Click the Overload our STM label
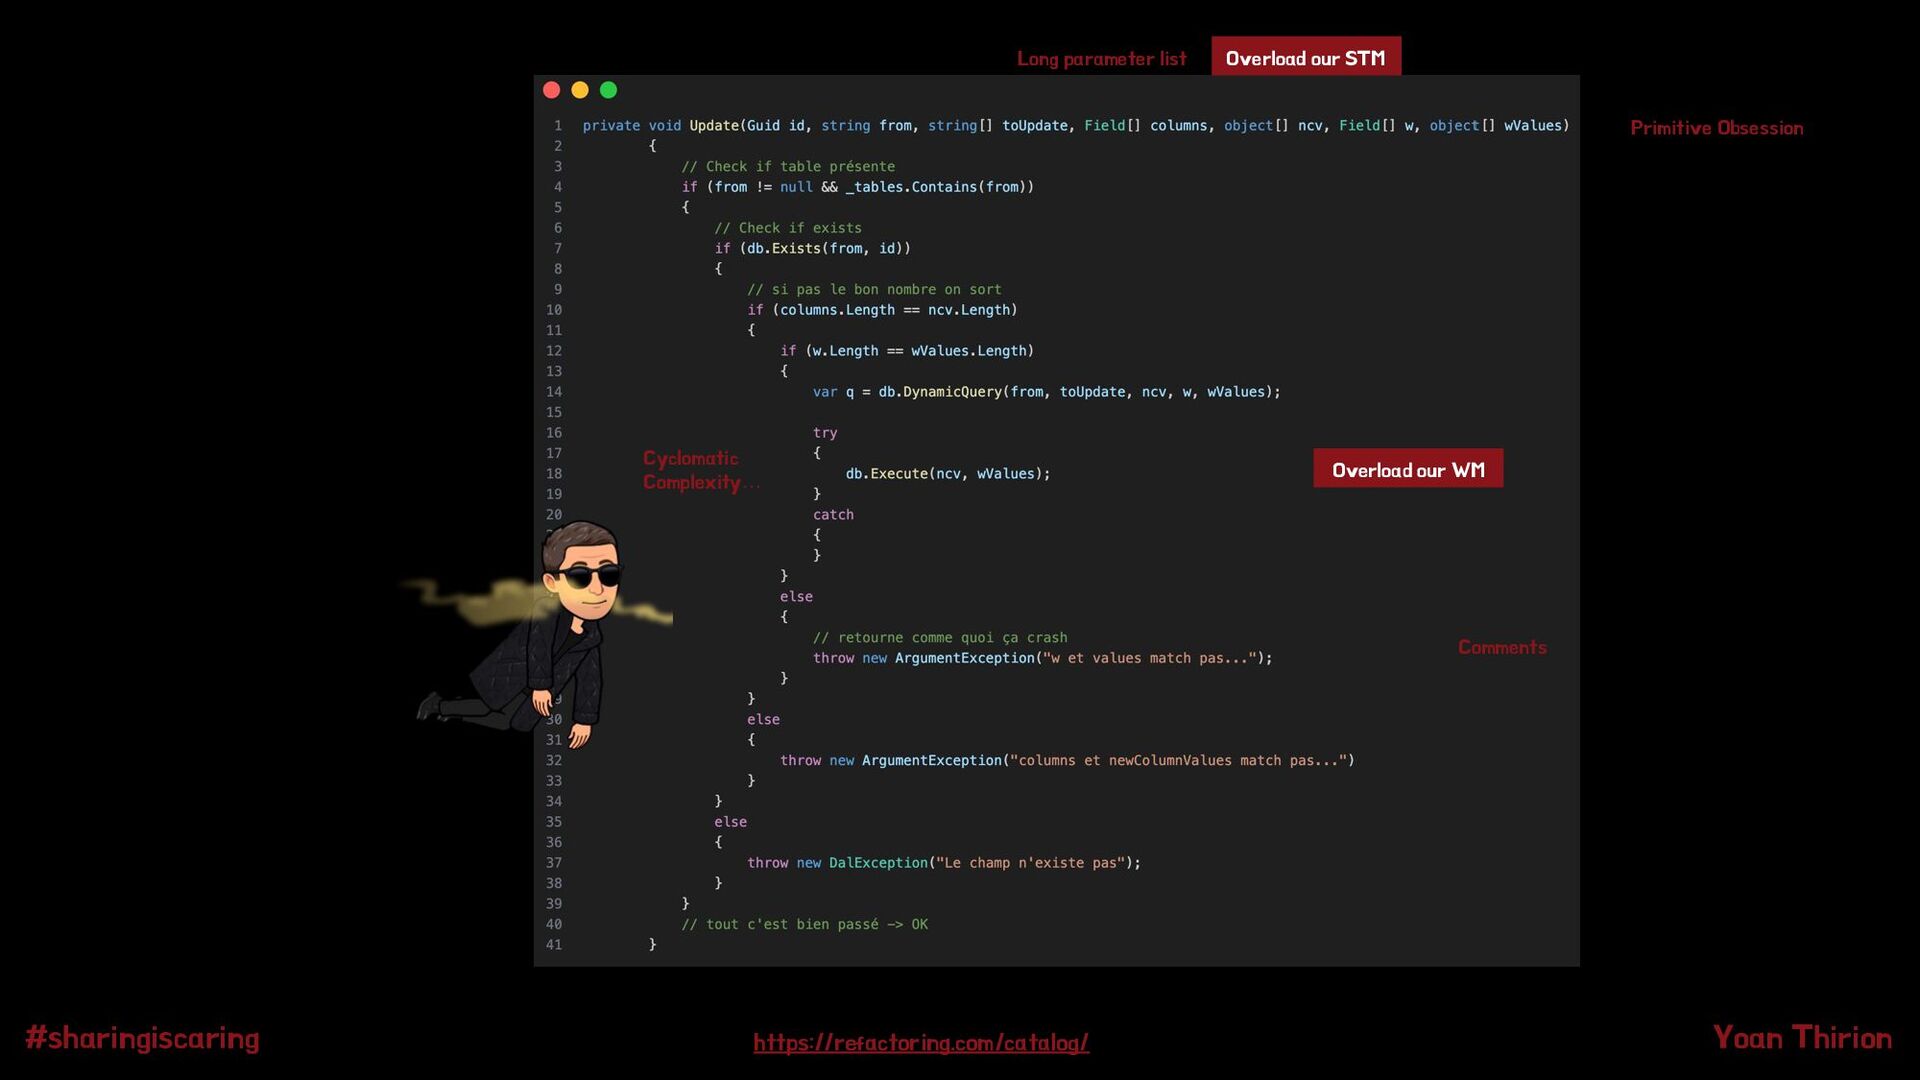The image size is (1920, 1080). [x=1305, y=58]
